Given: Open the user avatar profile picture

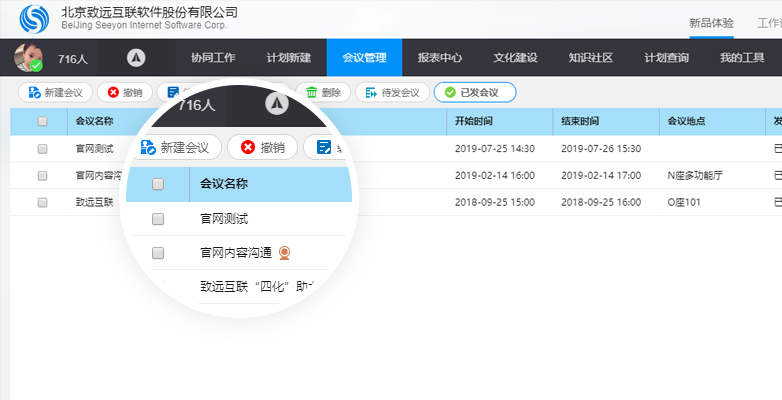Looking at the screenshot, I should point(27,58).
